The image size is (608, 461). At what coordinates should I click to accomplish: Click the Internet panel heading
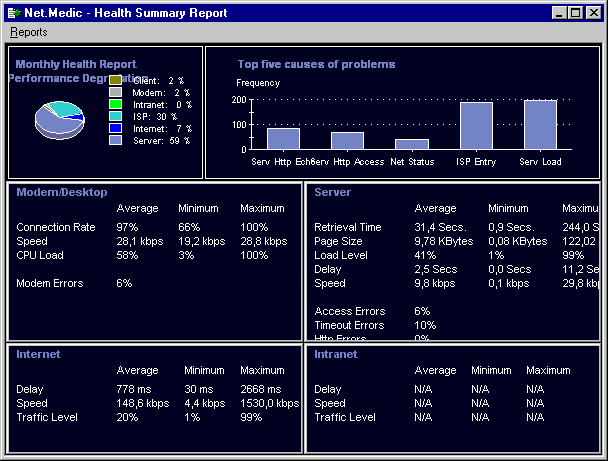[38, 354]
